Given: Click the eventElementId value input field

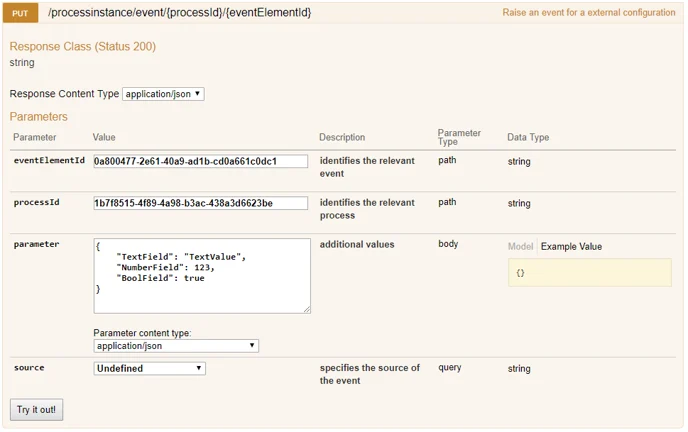Looking at the screenshot, I should pos(200,161).
